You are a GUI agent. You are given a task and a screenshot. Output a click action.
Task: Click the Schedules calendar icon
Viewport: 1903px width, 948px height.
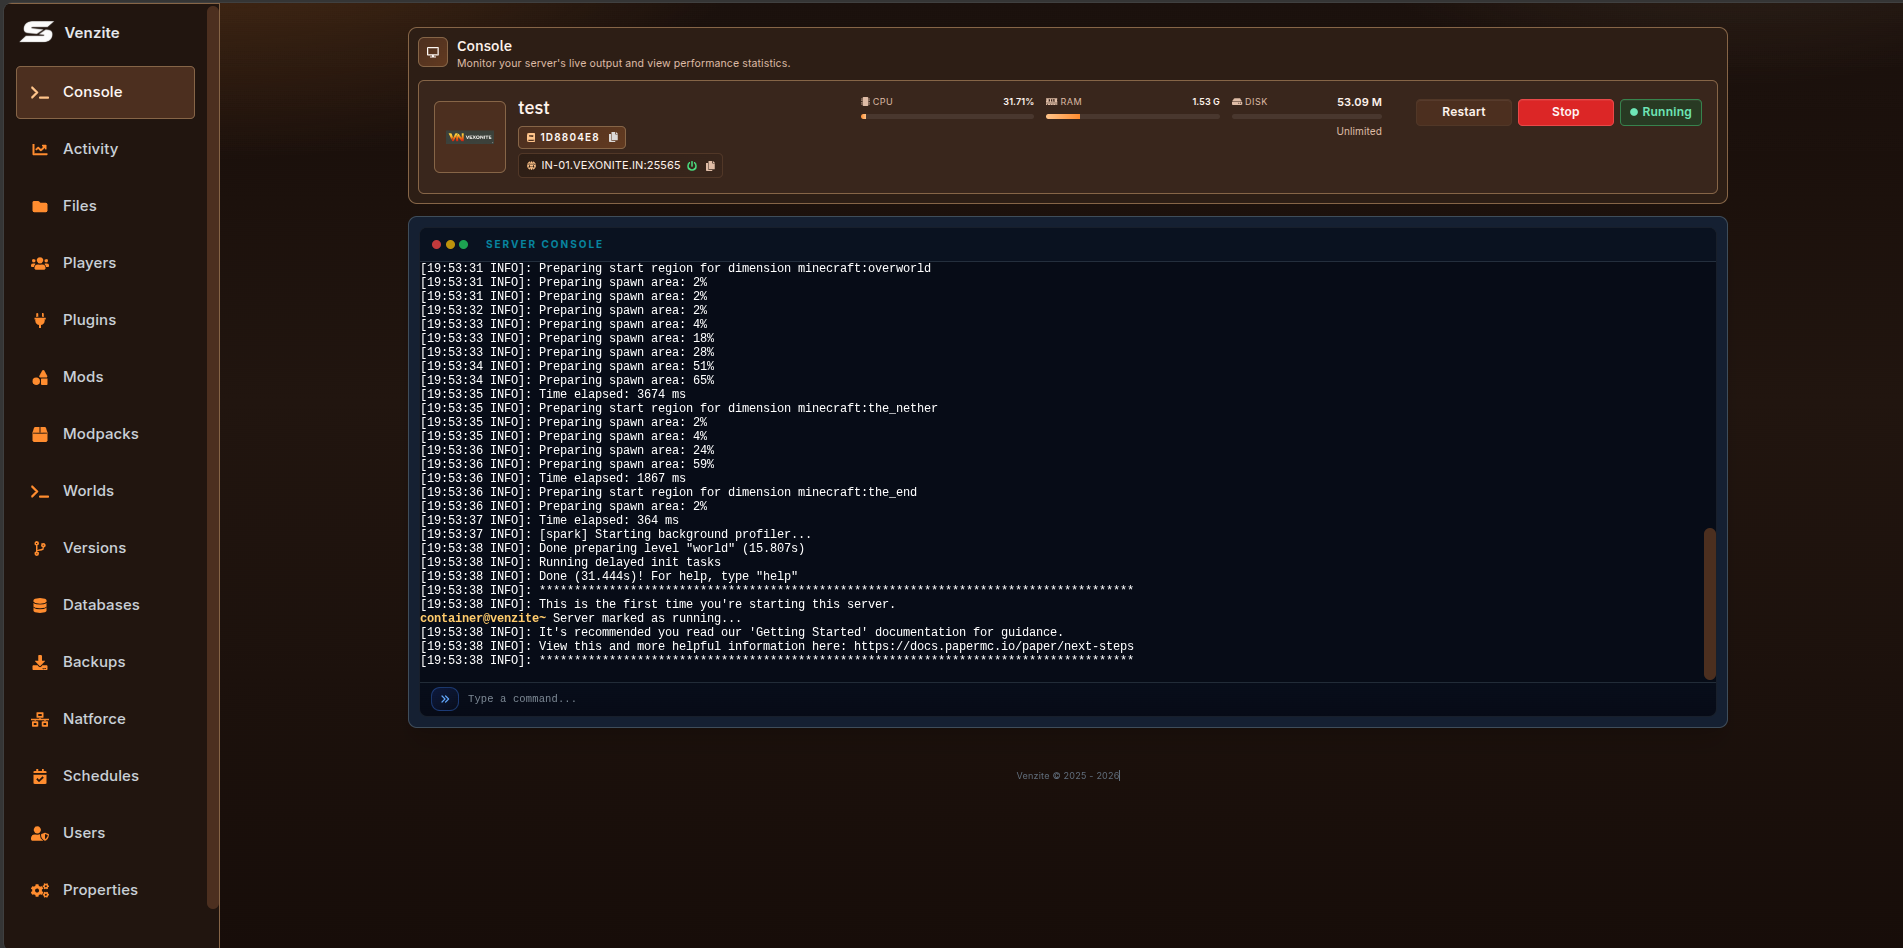pos(40,776)
